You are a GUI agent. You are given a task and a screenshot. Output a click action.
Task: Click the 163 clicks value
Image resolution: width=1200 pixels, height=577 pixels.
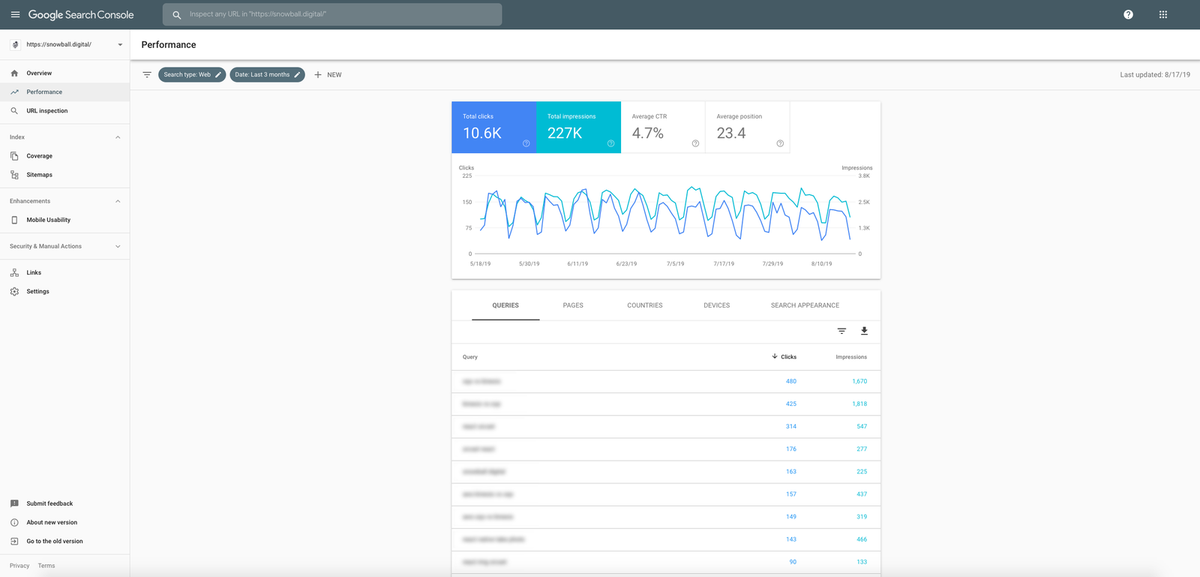(x=791, y=471)
